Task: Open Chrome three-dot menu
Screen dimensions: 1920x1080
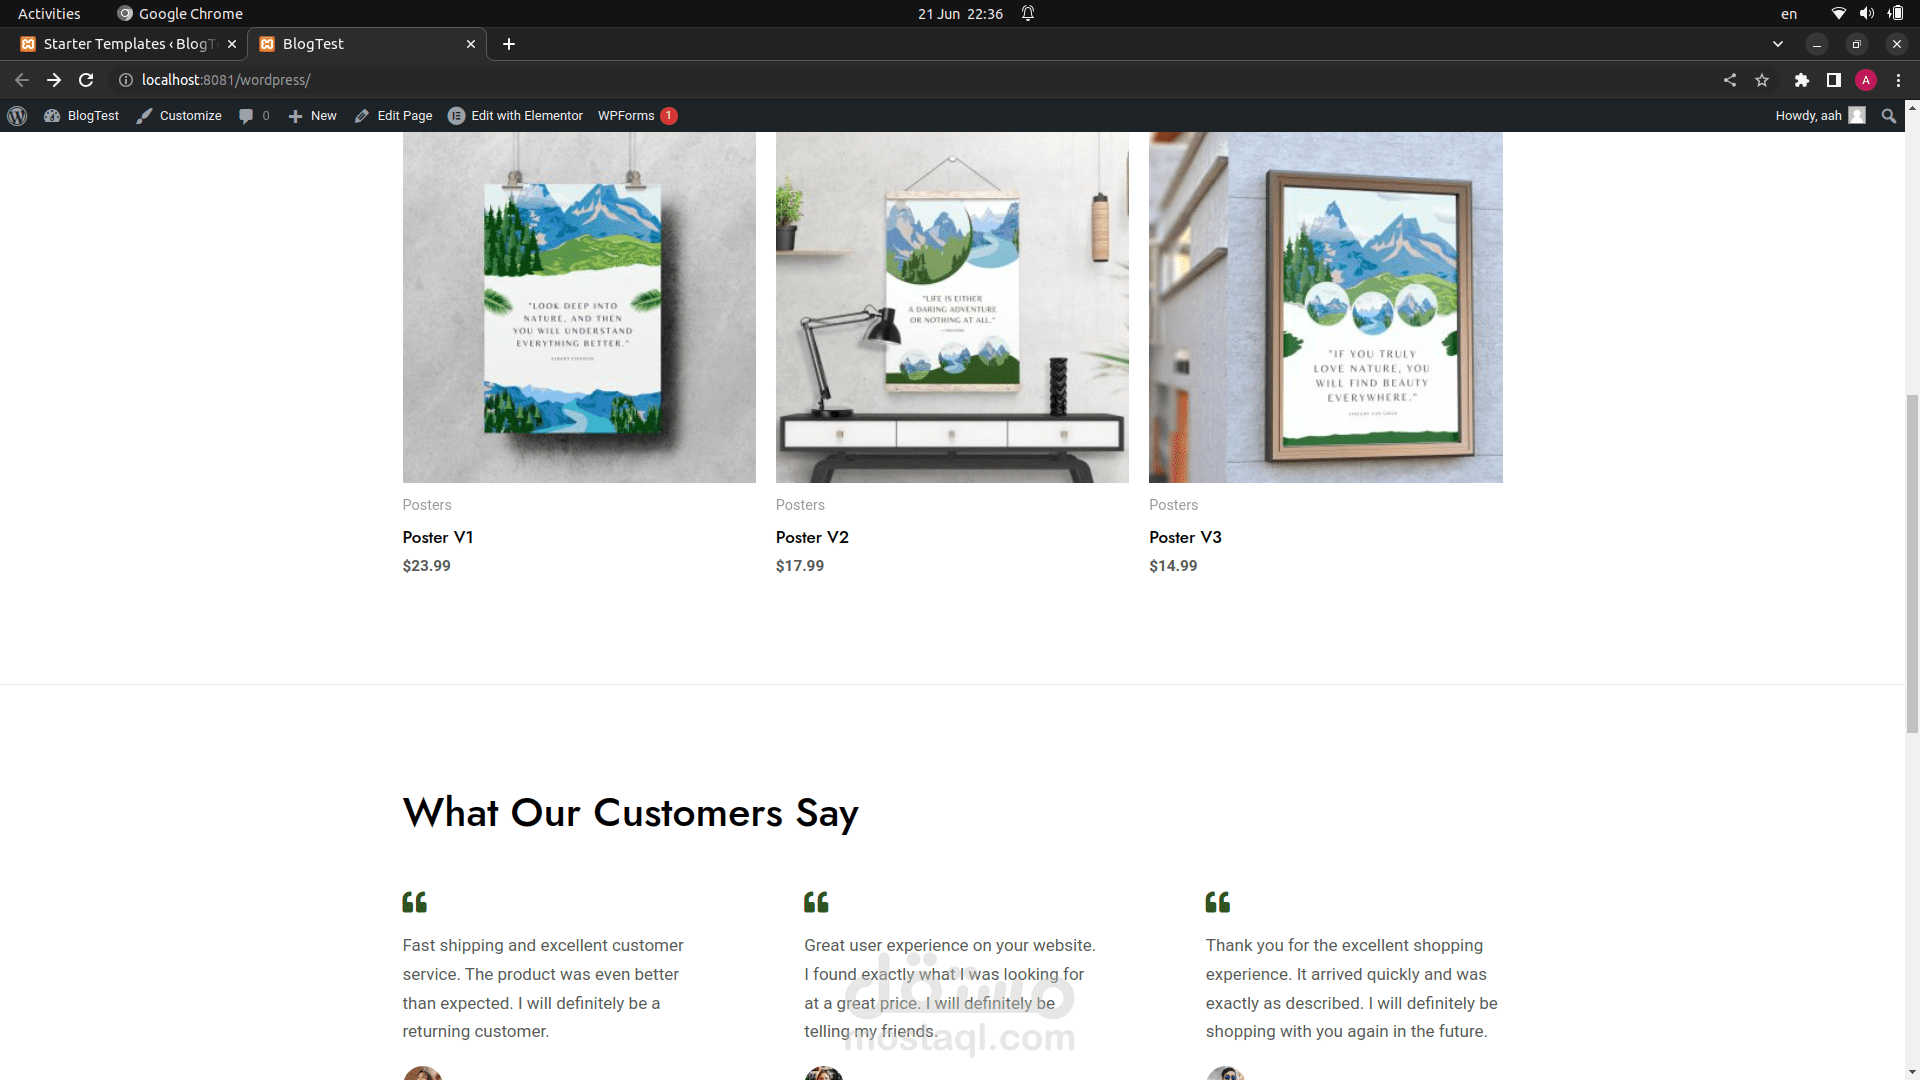Action: coord(1898,80)
